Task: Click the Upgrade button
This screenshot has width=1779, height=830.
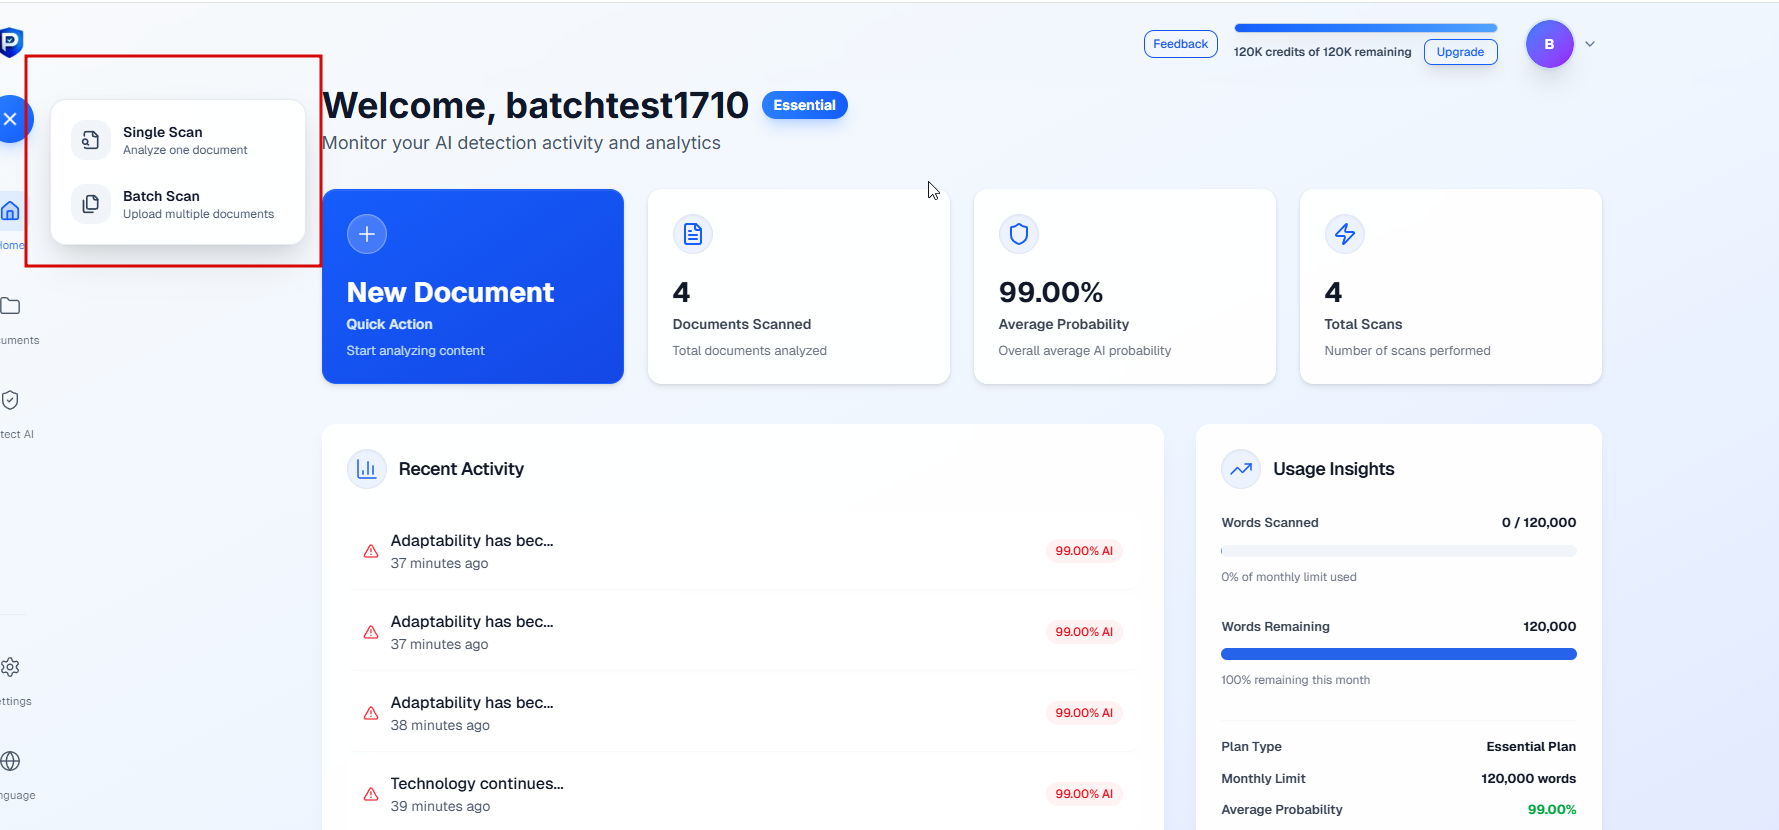Action: coord(1460,52)
